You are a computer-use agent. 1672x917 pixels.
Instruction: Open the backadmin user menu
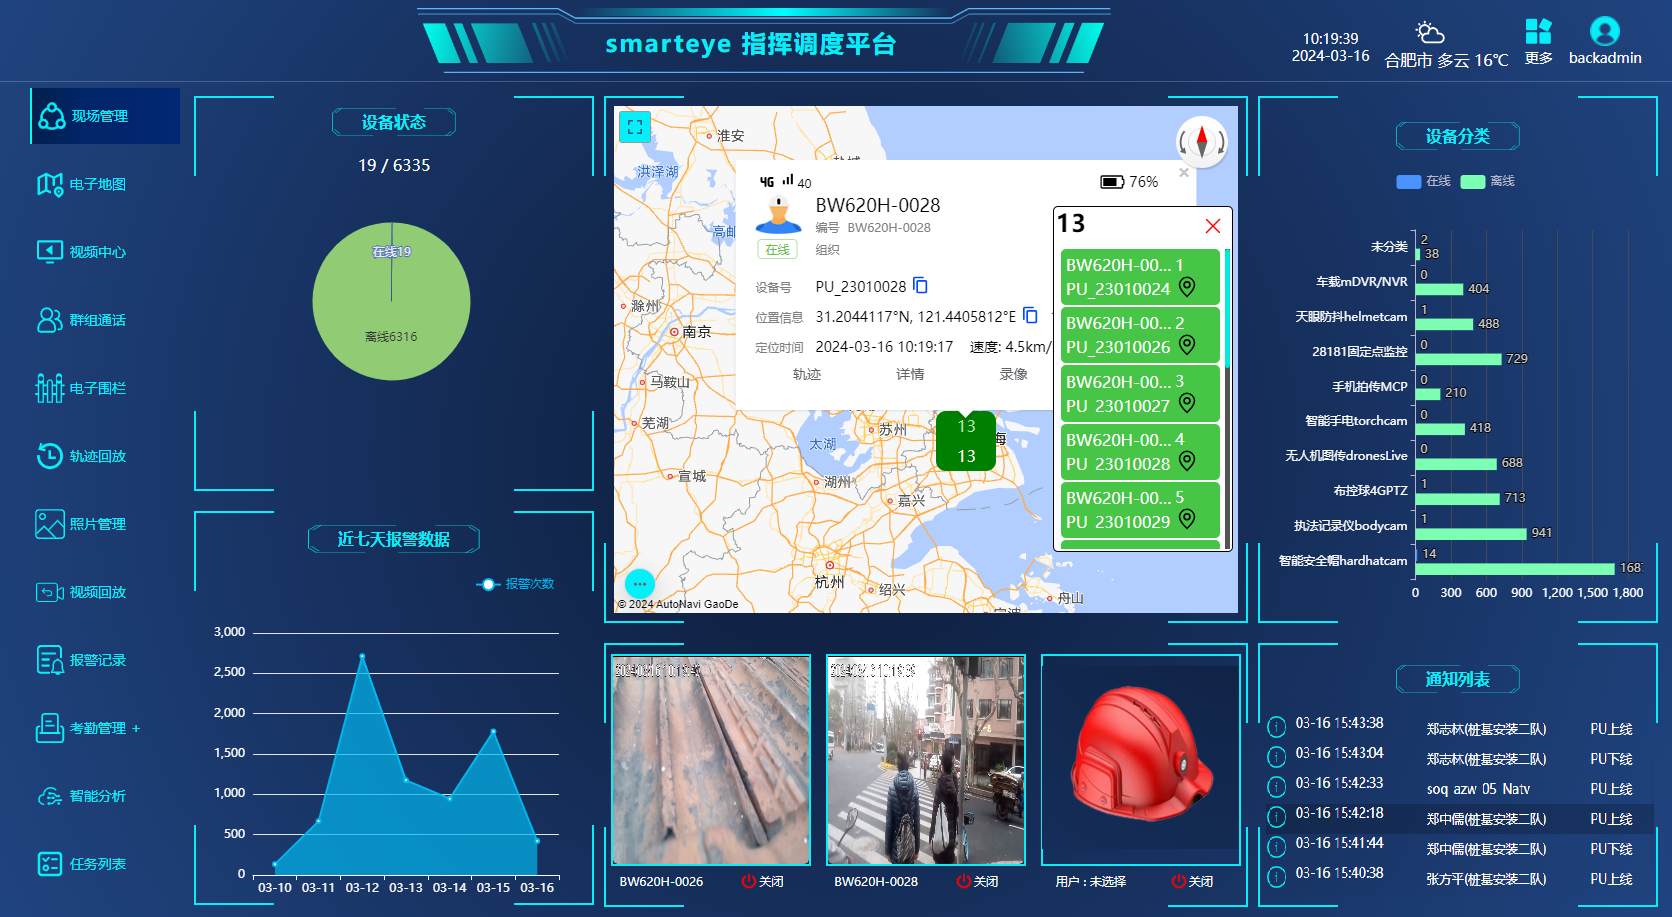tap(1604, 42)
